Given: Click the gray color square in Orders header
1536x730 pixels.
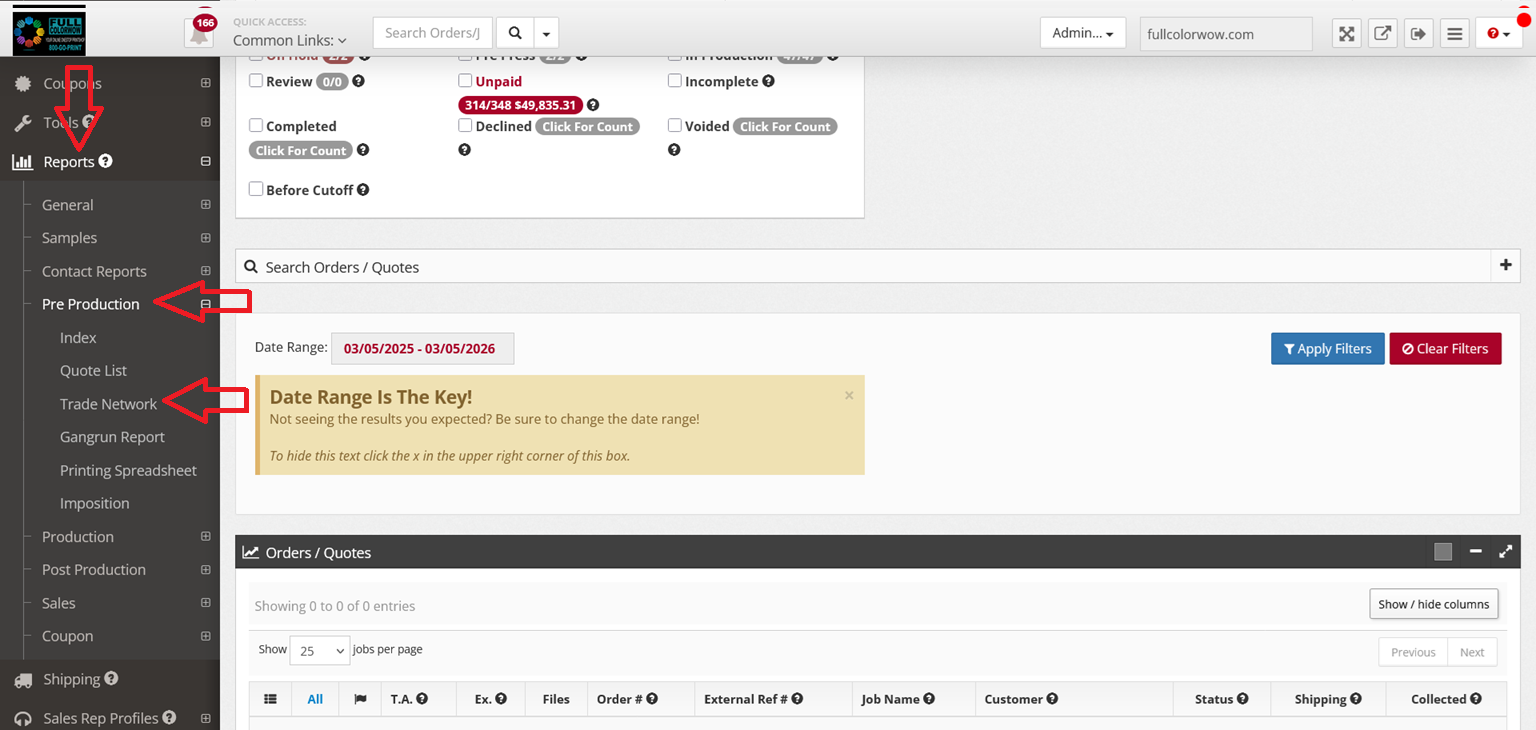Looking at the screenshot, I should pyautogui.click(x=1442, y=552).
